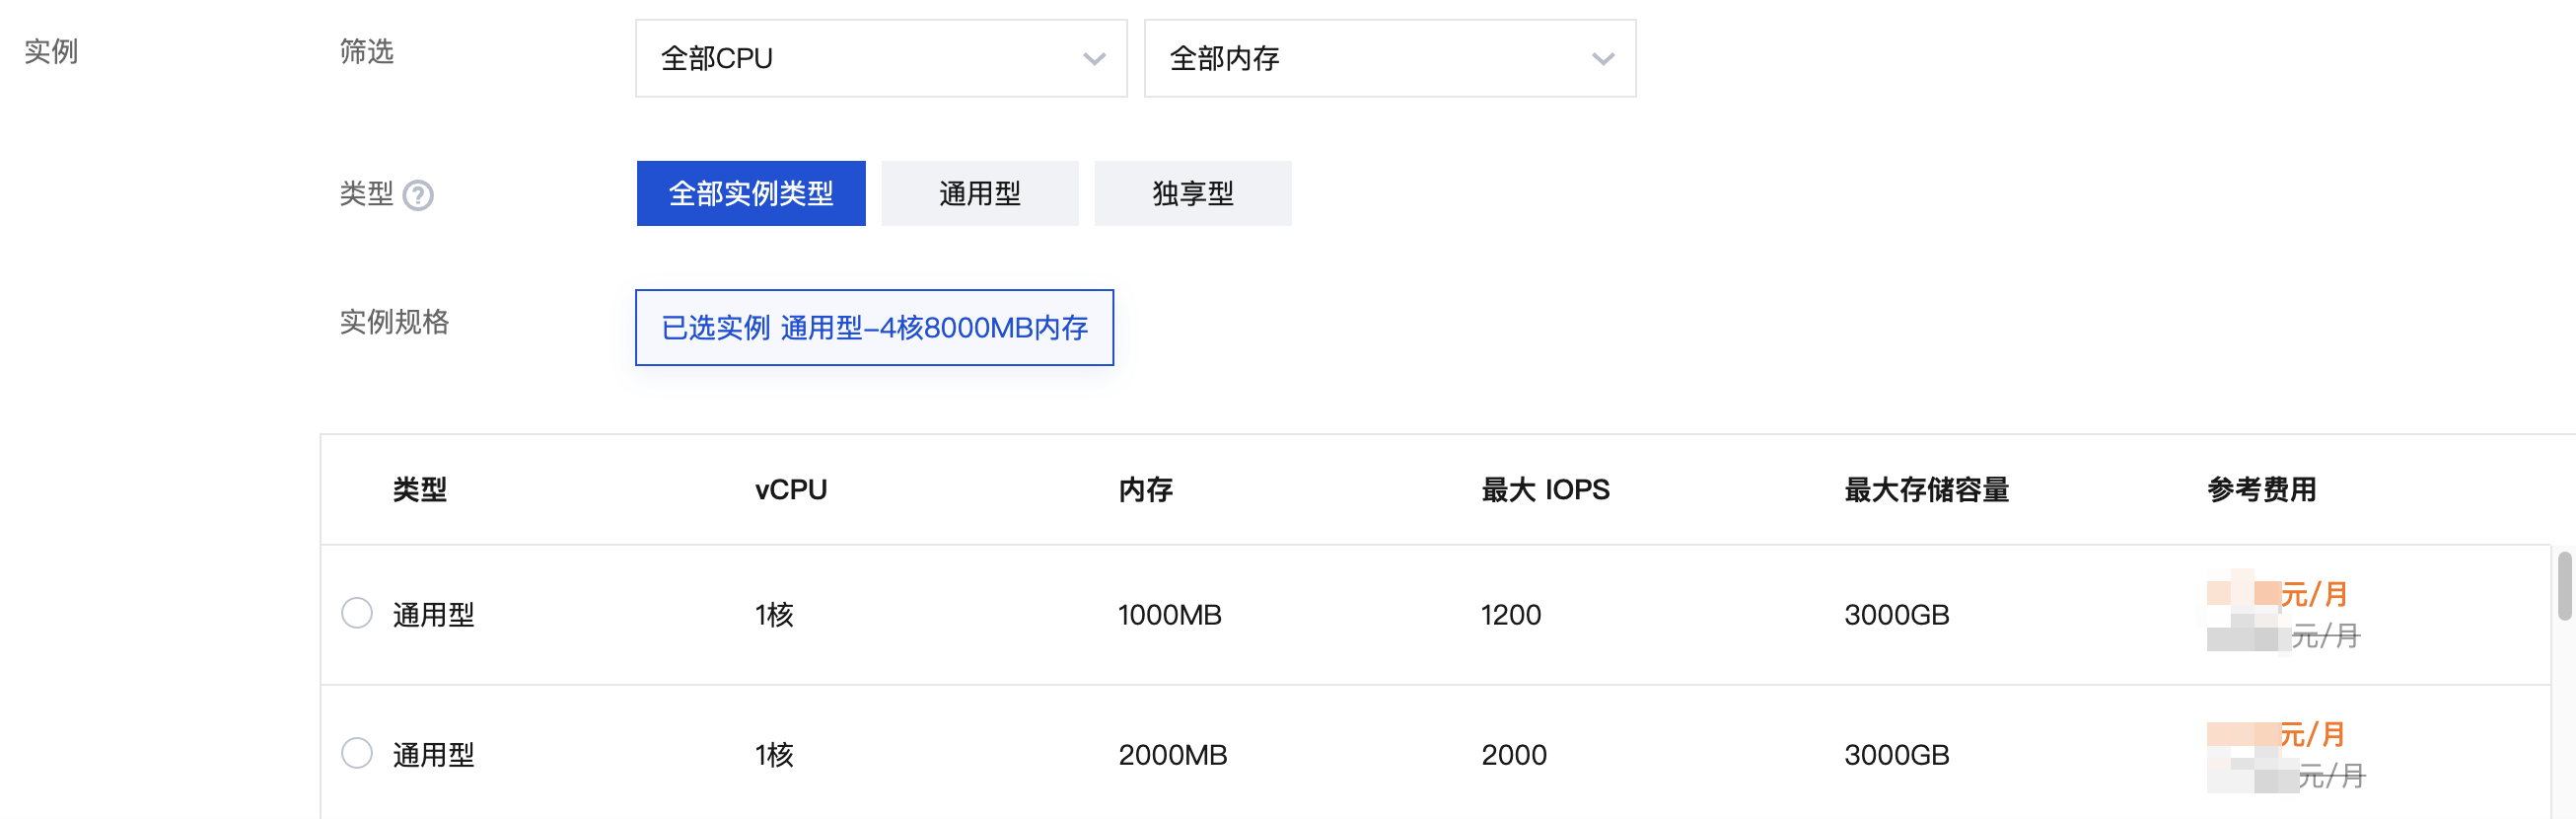This screenshot has width=2576, height=819.
Task: Select the 1核 1000MB 通用型 radio button
Action: click(357, 613)
